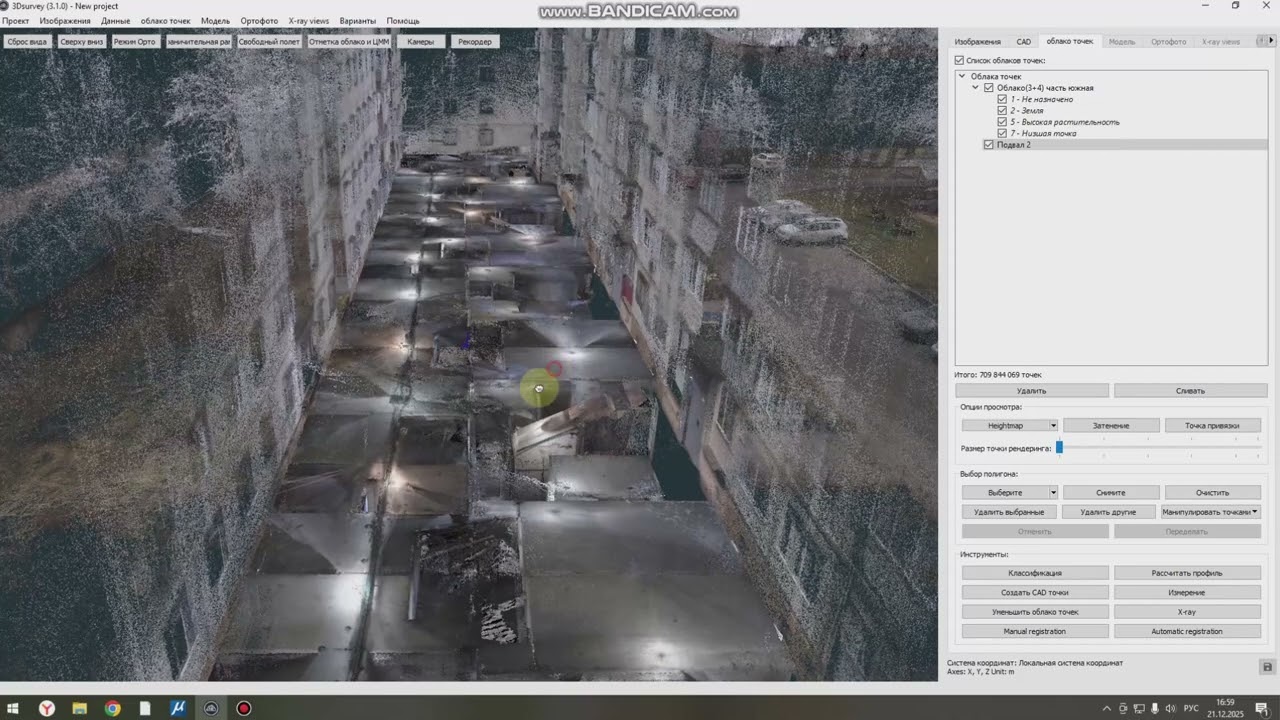Open the Windows Start menu
This screenshot has height=720, width=1280.
pyautogui.click(x=14, y=708)
